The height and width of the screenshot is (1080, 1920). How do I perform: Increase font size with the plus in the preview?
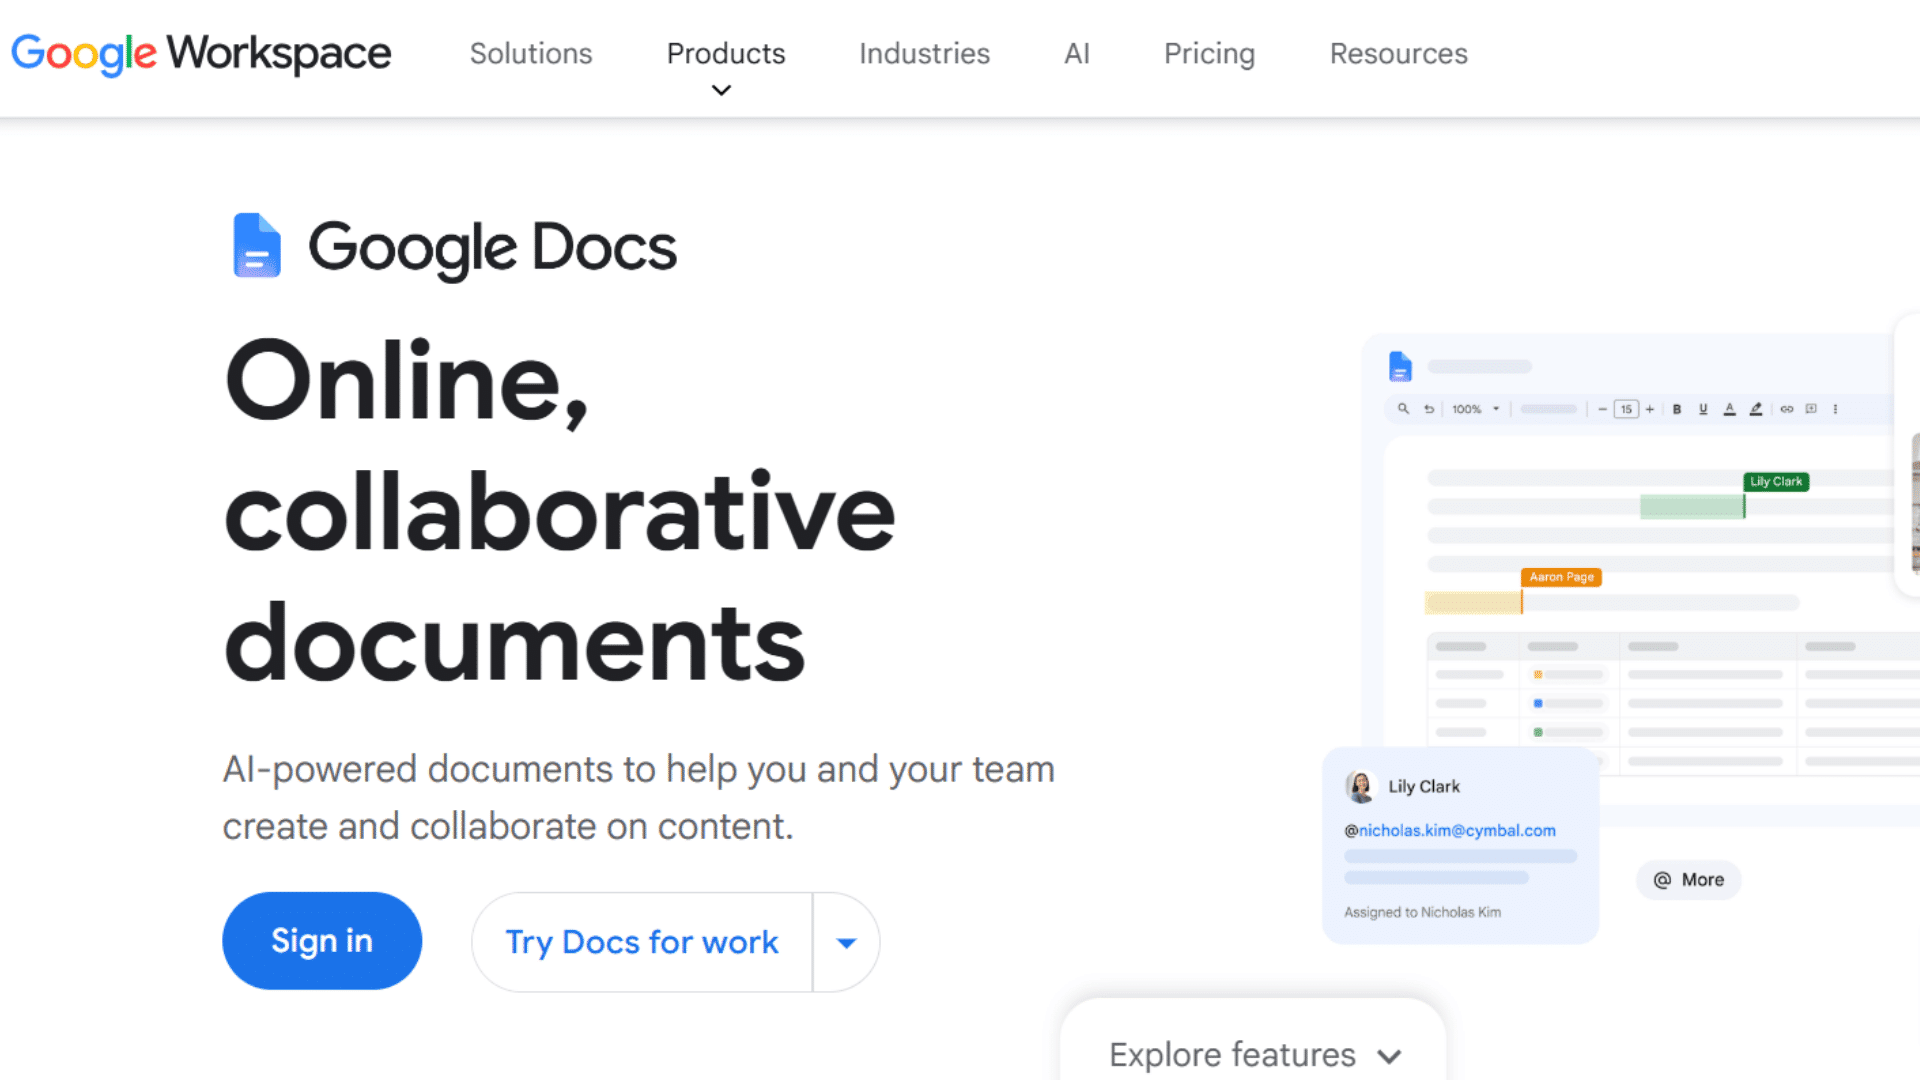[1650, 409]
